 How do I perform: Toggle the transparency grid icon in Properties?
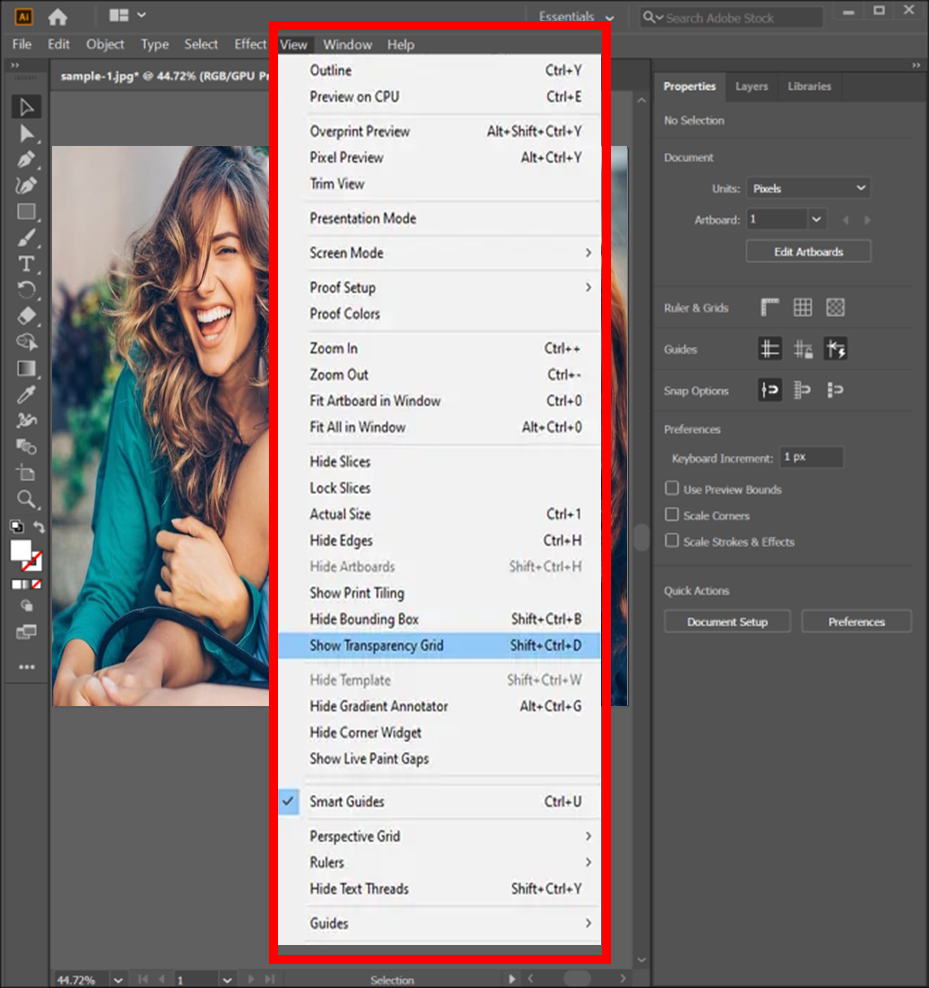coord(835,307)
